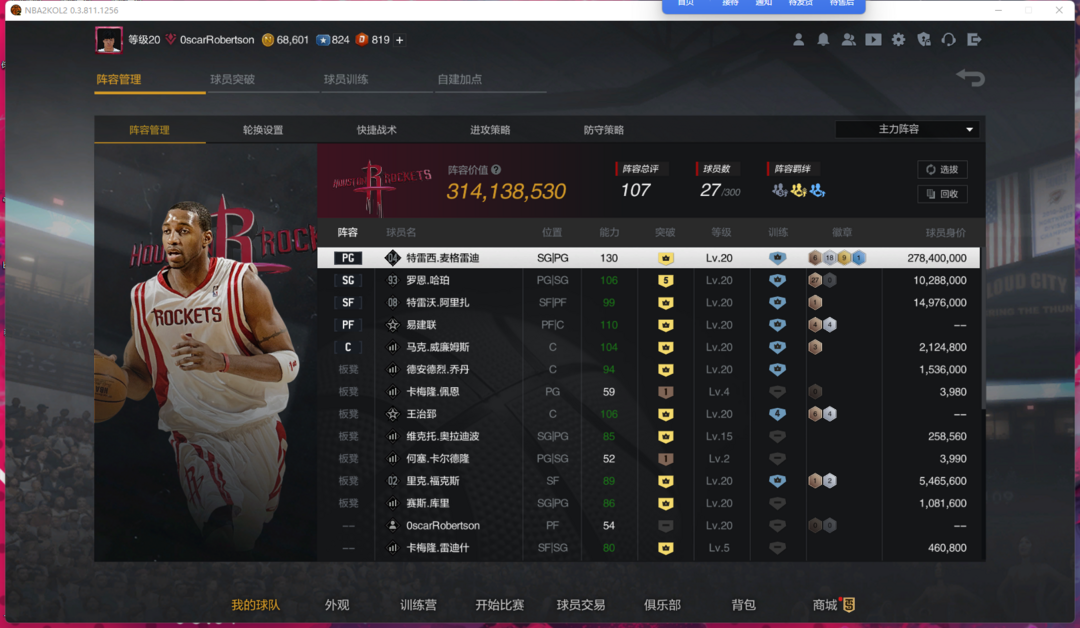Open 俱乐部 in bottom navigation
Viewport: 1080px width, 628px height.
662,605
